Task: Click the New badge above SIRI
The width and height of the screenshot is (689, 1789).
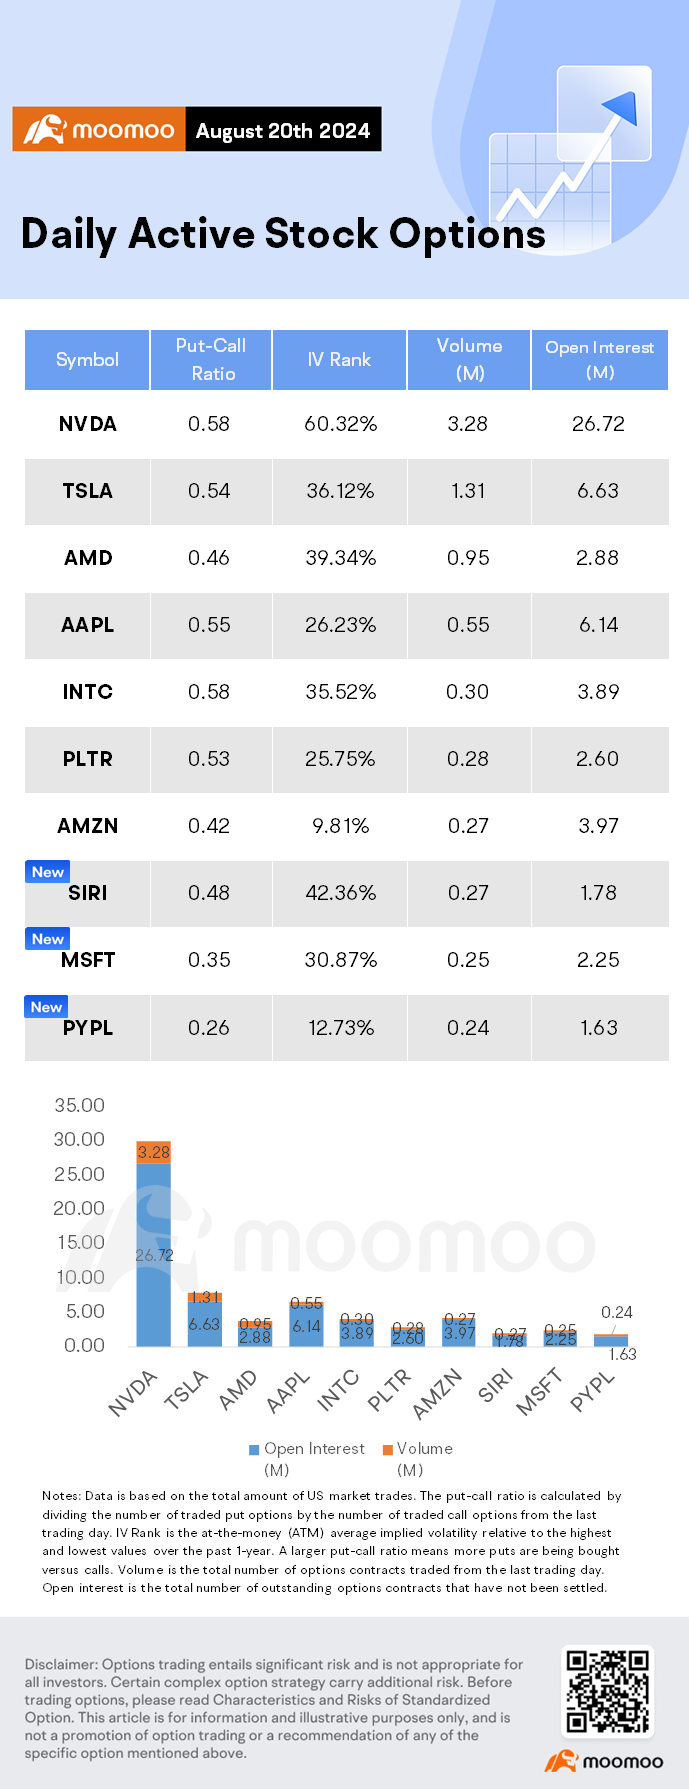Action: (x=47, y=872)
